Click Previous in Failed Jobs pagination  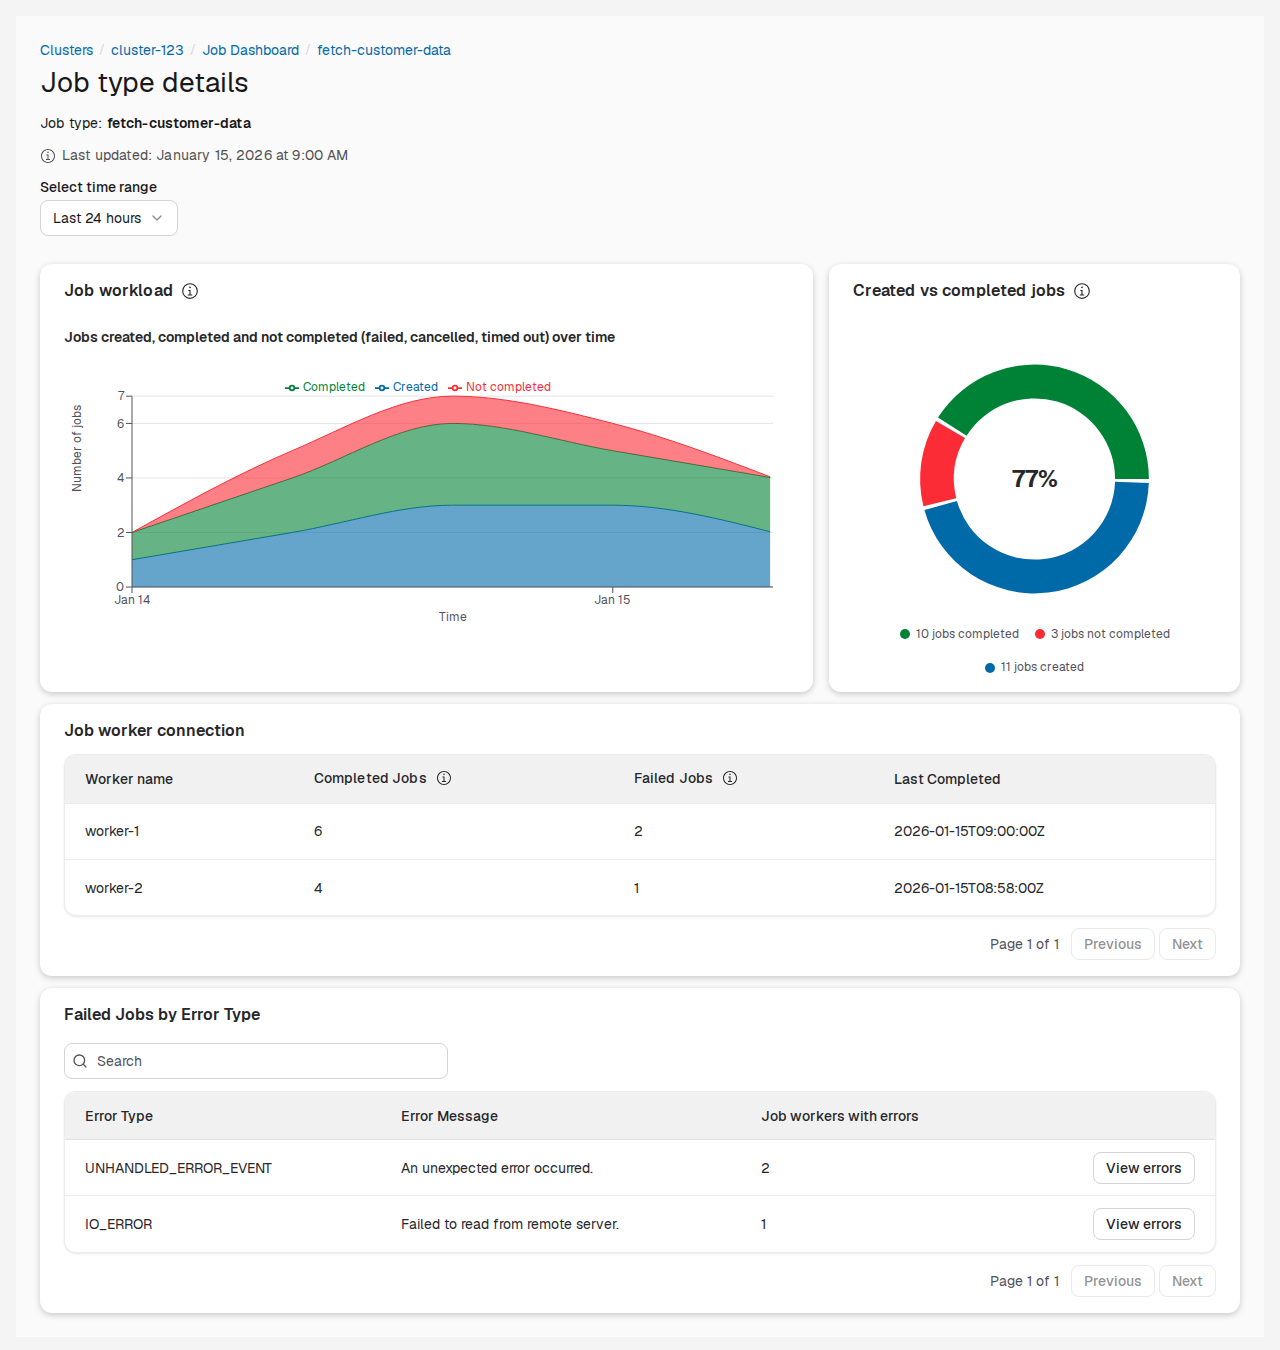pos(1112,1281)
